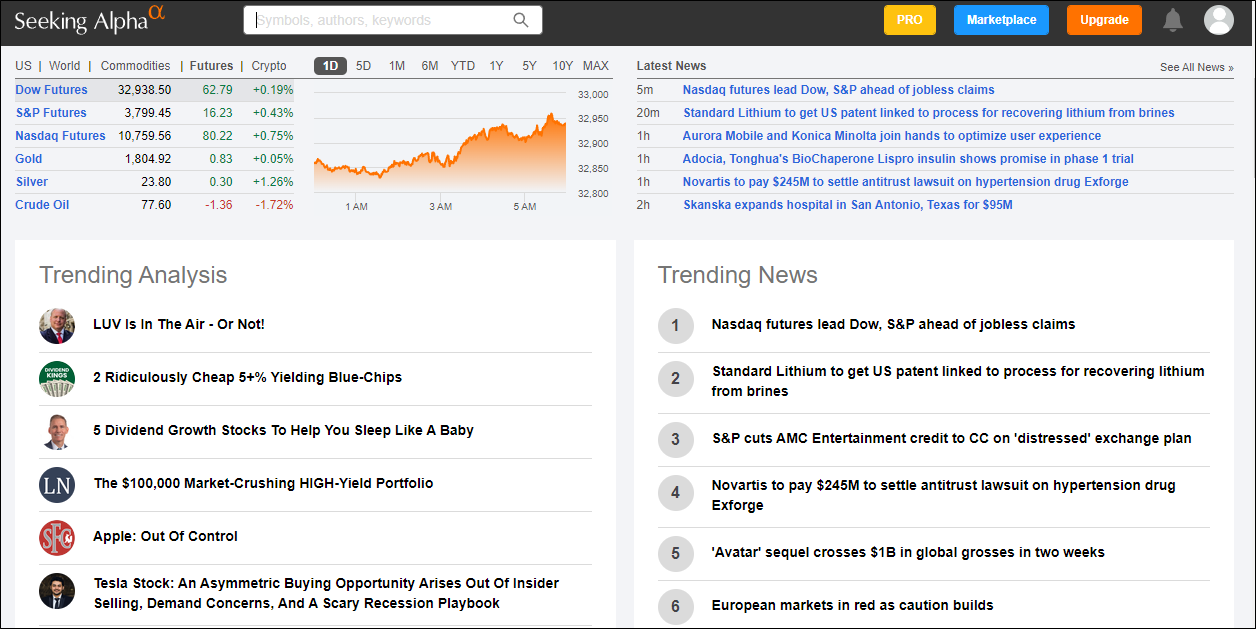Click number 4 badge in Trending News
The width and height of the screenshot is (1256, 629).
675,493
